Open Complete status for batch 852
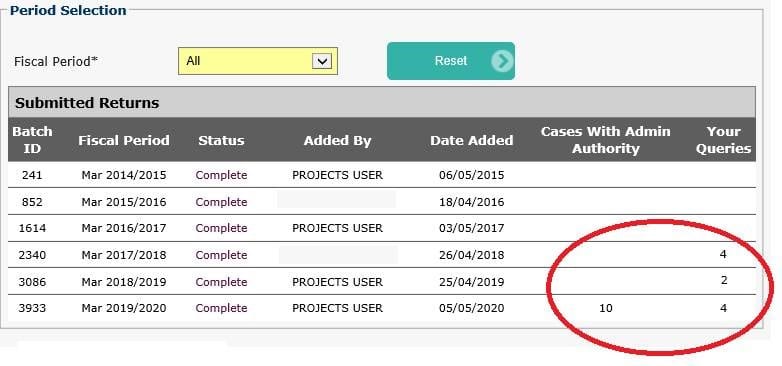The width and height of the screenshot is (782, 366). 221,202
